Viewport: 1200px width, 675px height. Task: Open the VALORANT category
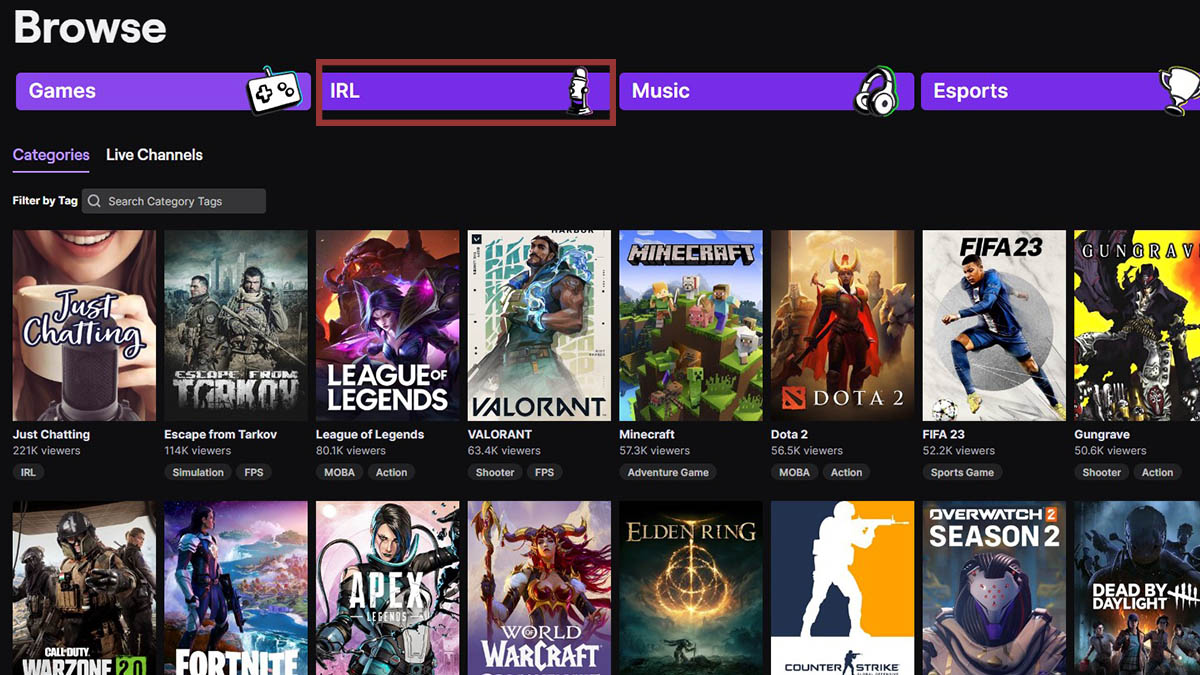538,325
